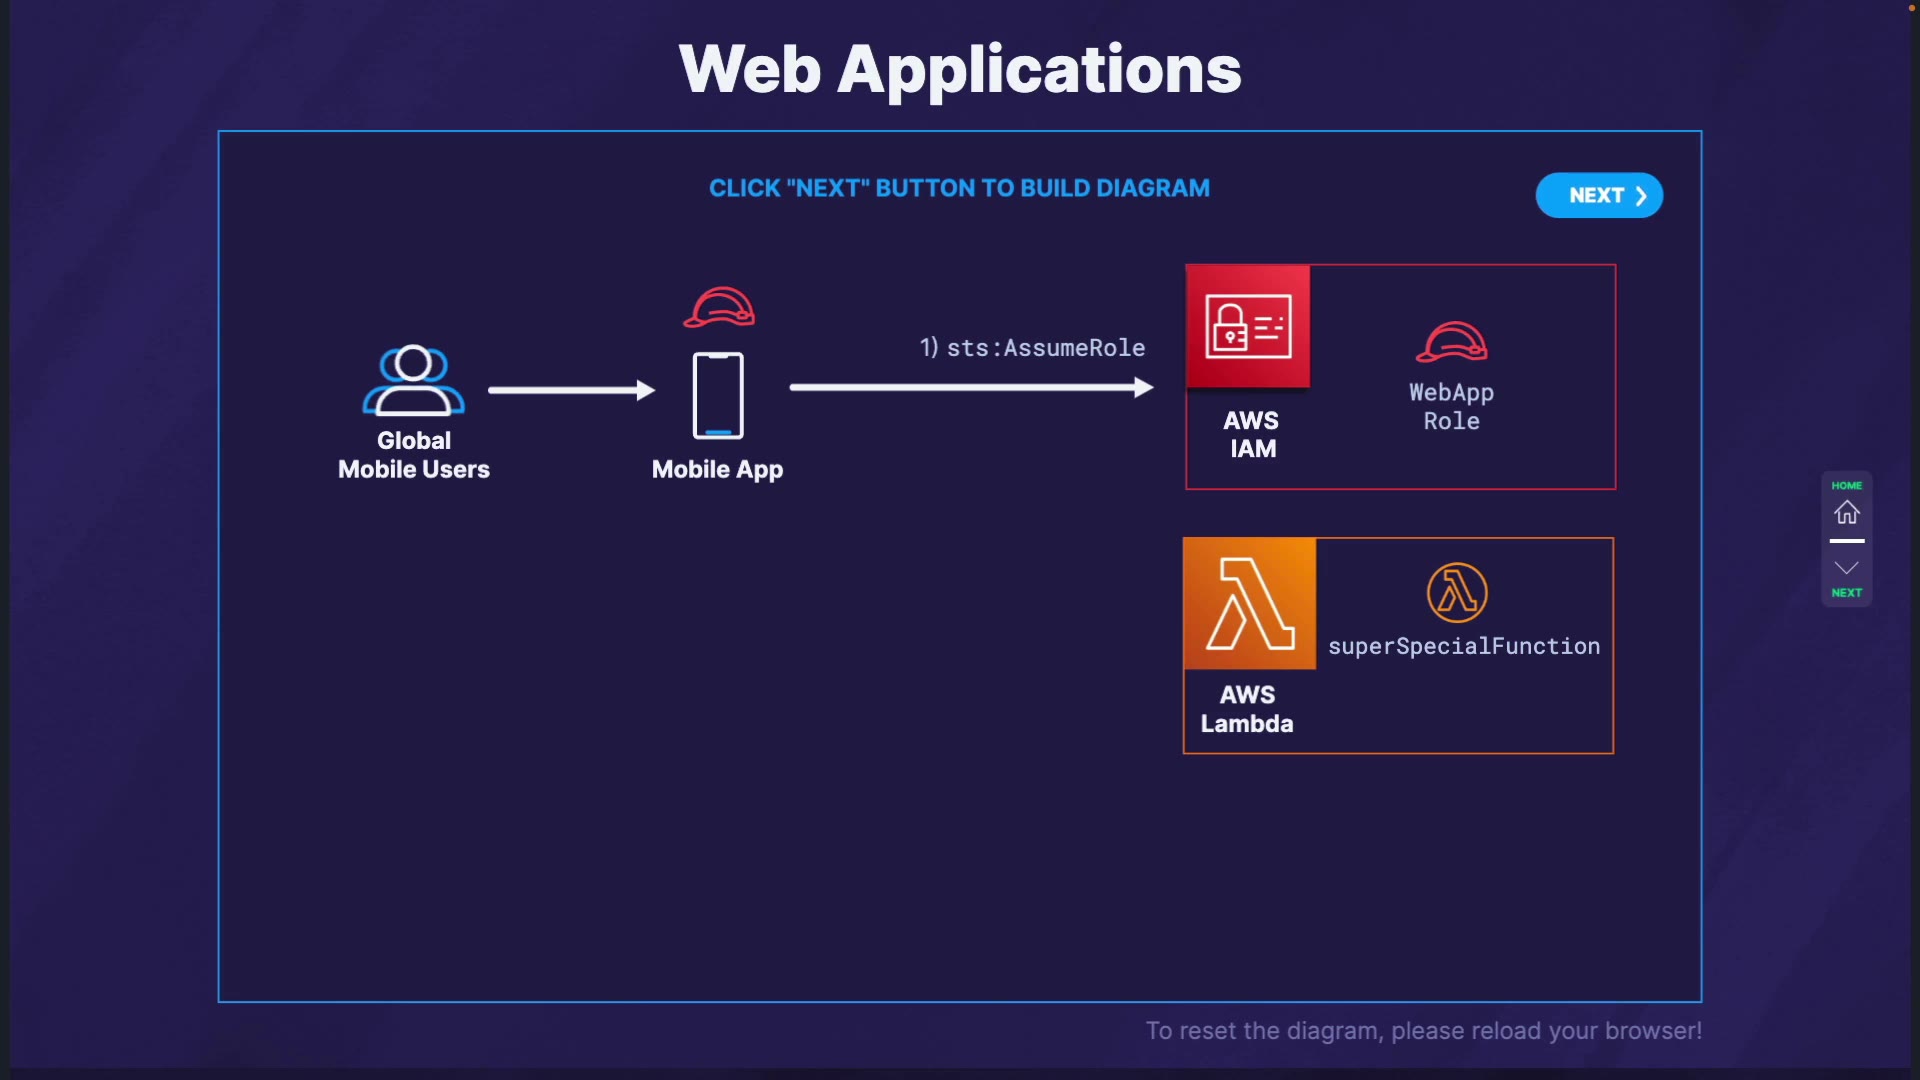This screenshot has height=1080, width=1920.
Task: Click the Home house icon in sidebar
Action: coord(1846,513)
